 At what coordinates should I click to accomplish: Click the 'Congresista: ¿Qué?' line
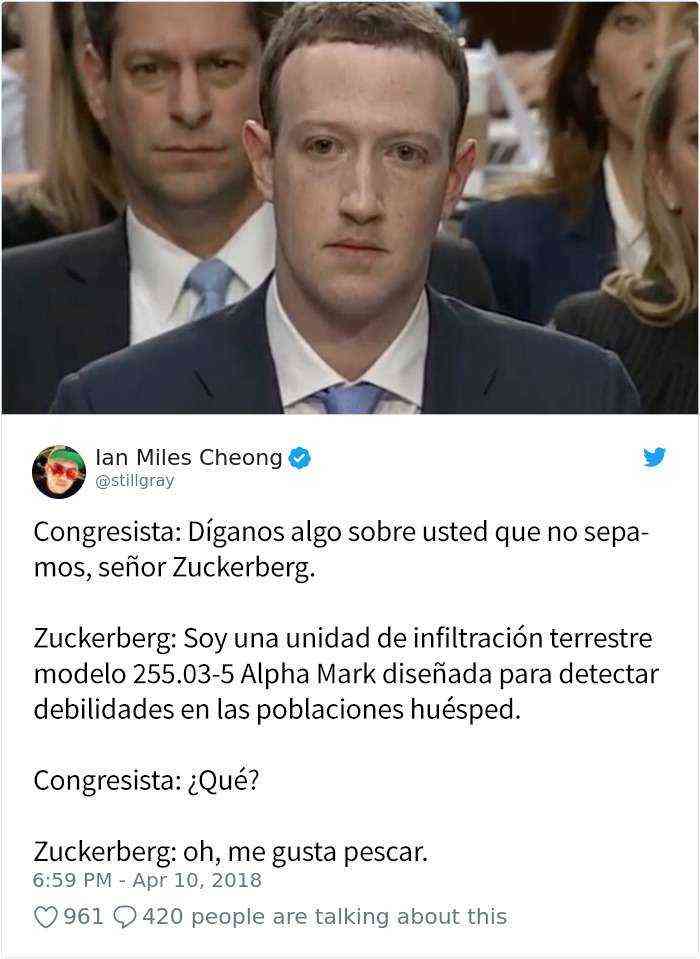click(x=147, y=780)
